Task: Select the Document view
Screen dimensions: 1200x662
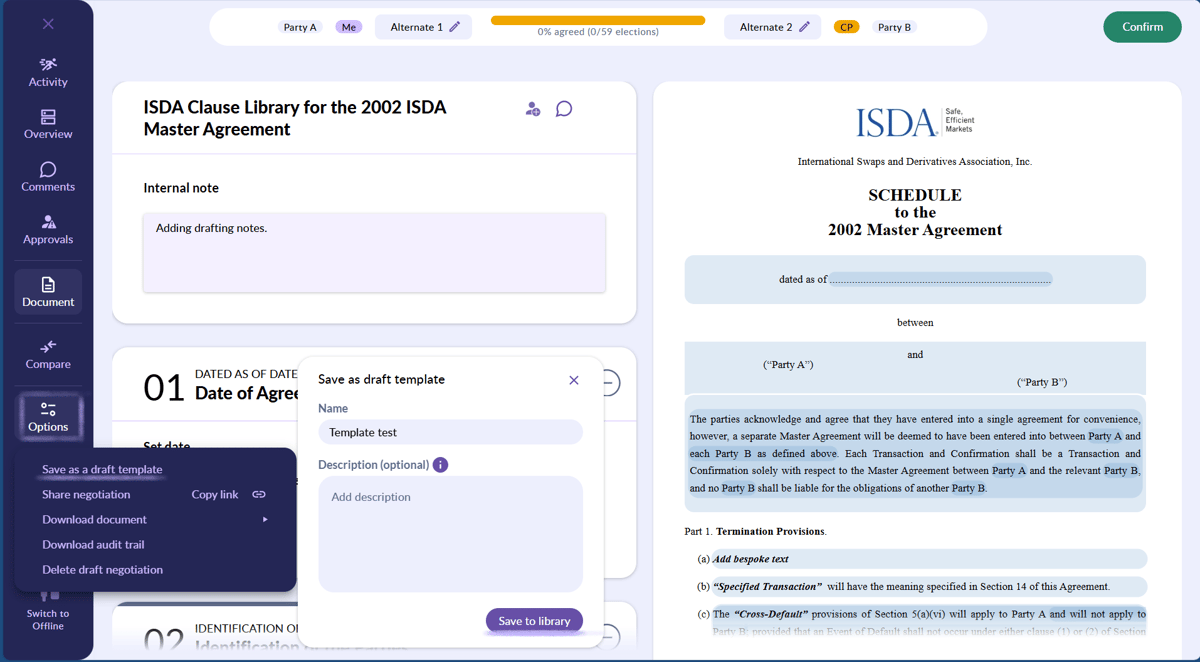Action: point(48,292)
